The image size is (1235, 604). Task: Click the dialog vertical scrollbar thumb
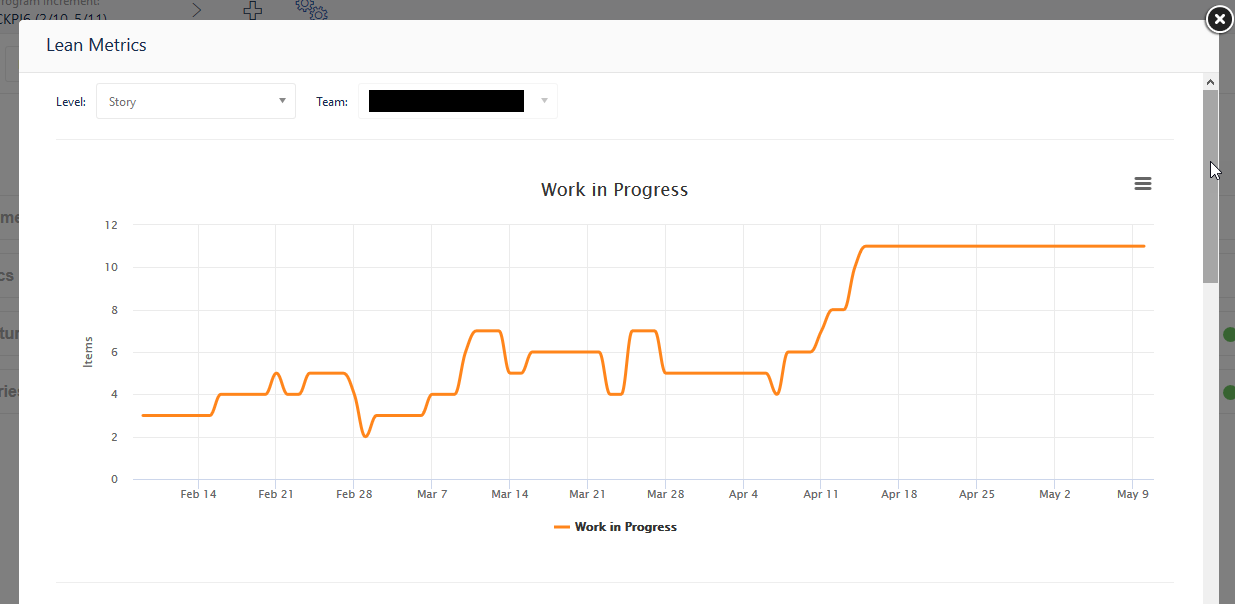point(1210,186)
